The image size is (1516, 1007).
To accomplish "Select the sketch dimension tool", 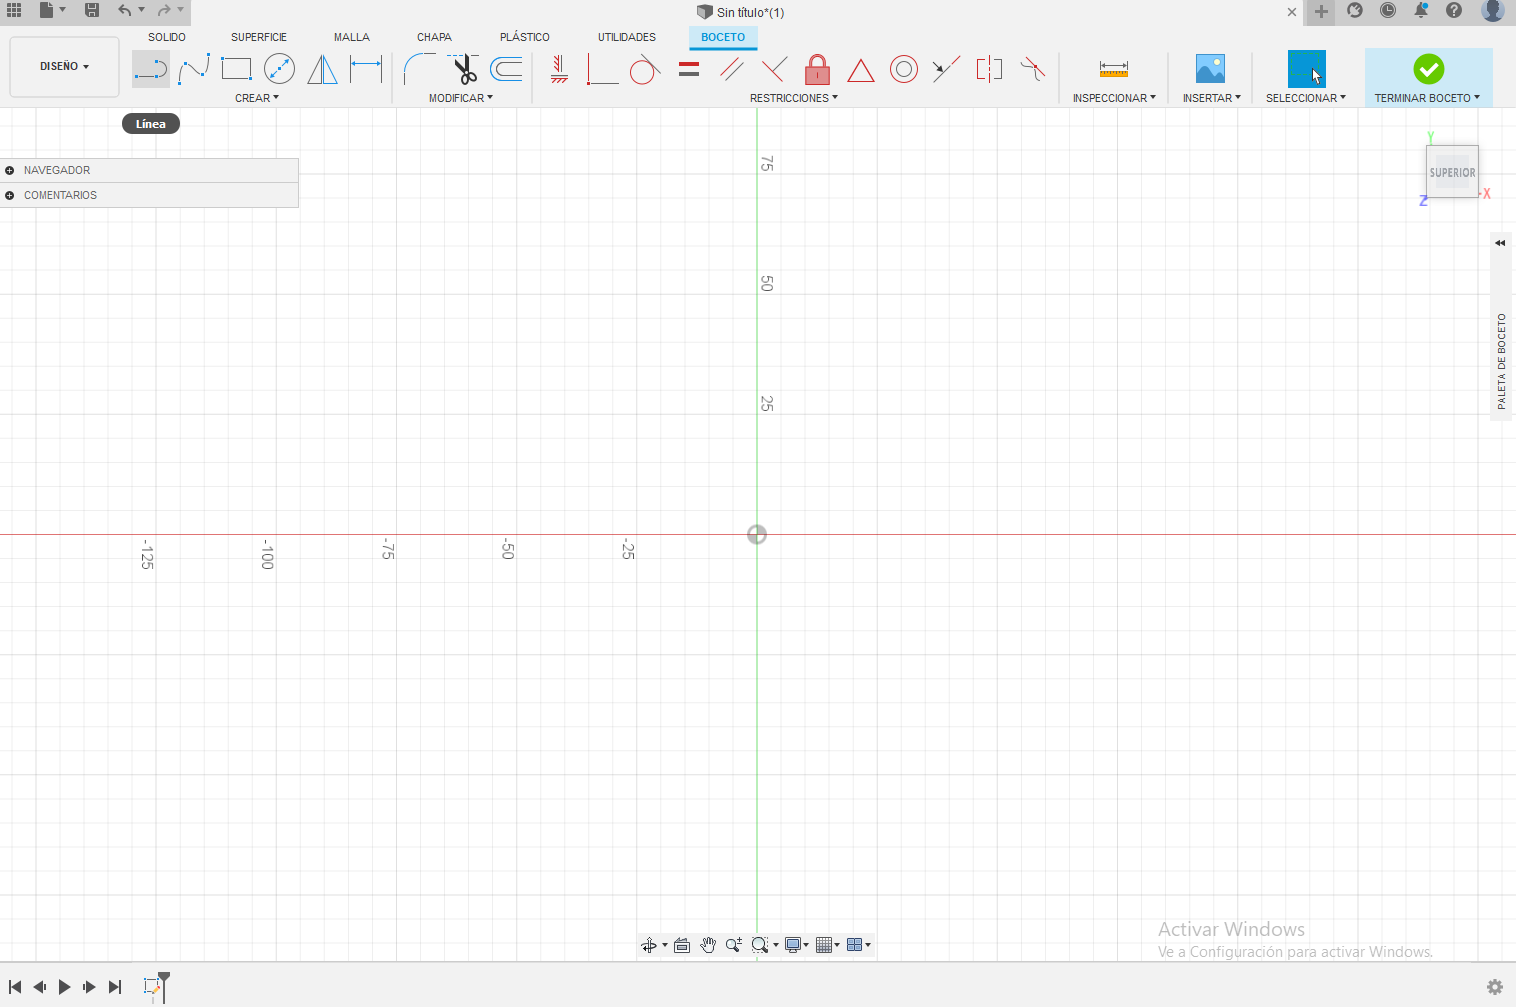I will (x=366, y=69).
